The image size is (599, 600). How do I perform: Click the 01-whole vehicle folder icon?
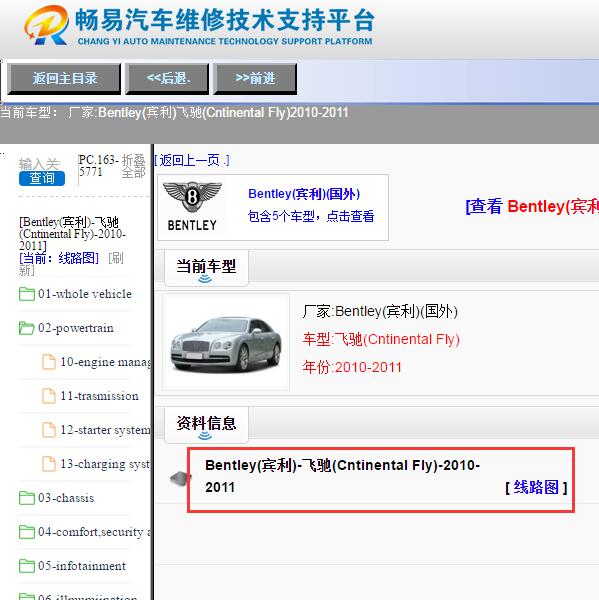point(27,294)
